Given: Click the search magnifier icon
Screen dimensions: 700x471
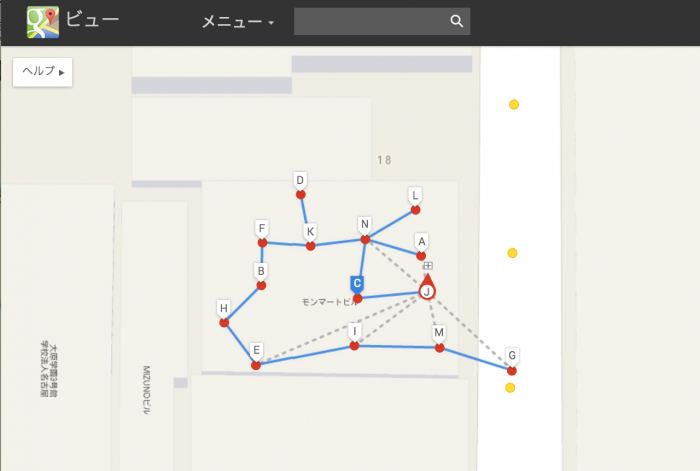Looking at the screenshot, I should click(x=456, y=21).
